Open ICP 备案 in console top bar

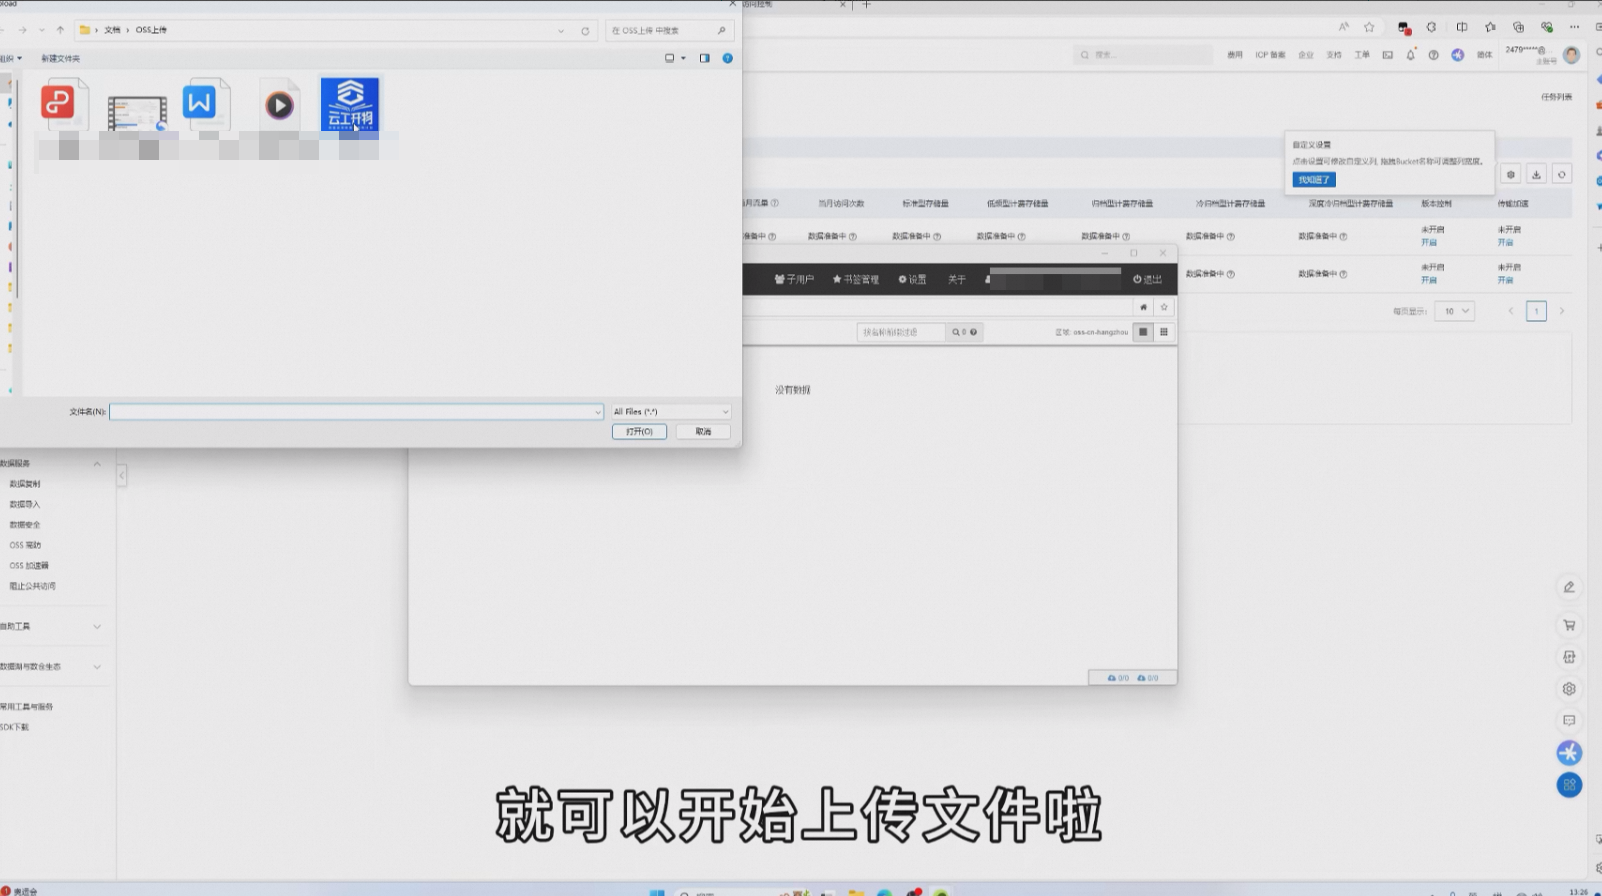[x=1270, y=55]
